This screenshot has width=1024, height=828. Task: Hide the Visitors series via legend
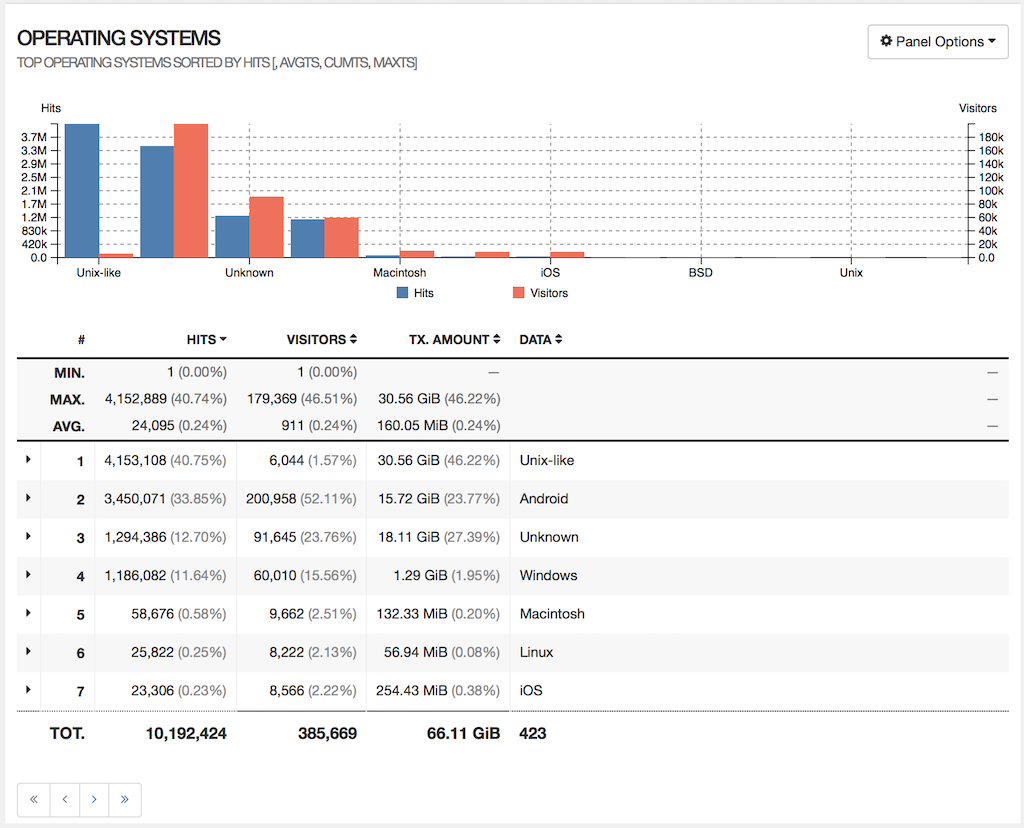(x=542, y=292)
